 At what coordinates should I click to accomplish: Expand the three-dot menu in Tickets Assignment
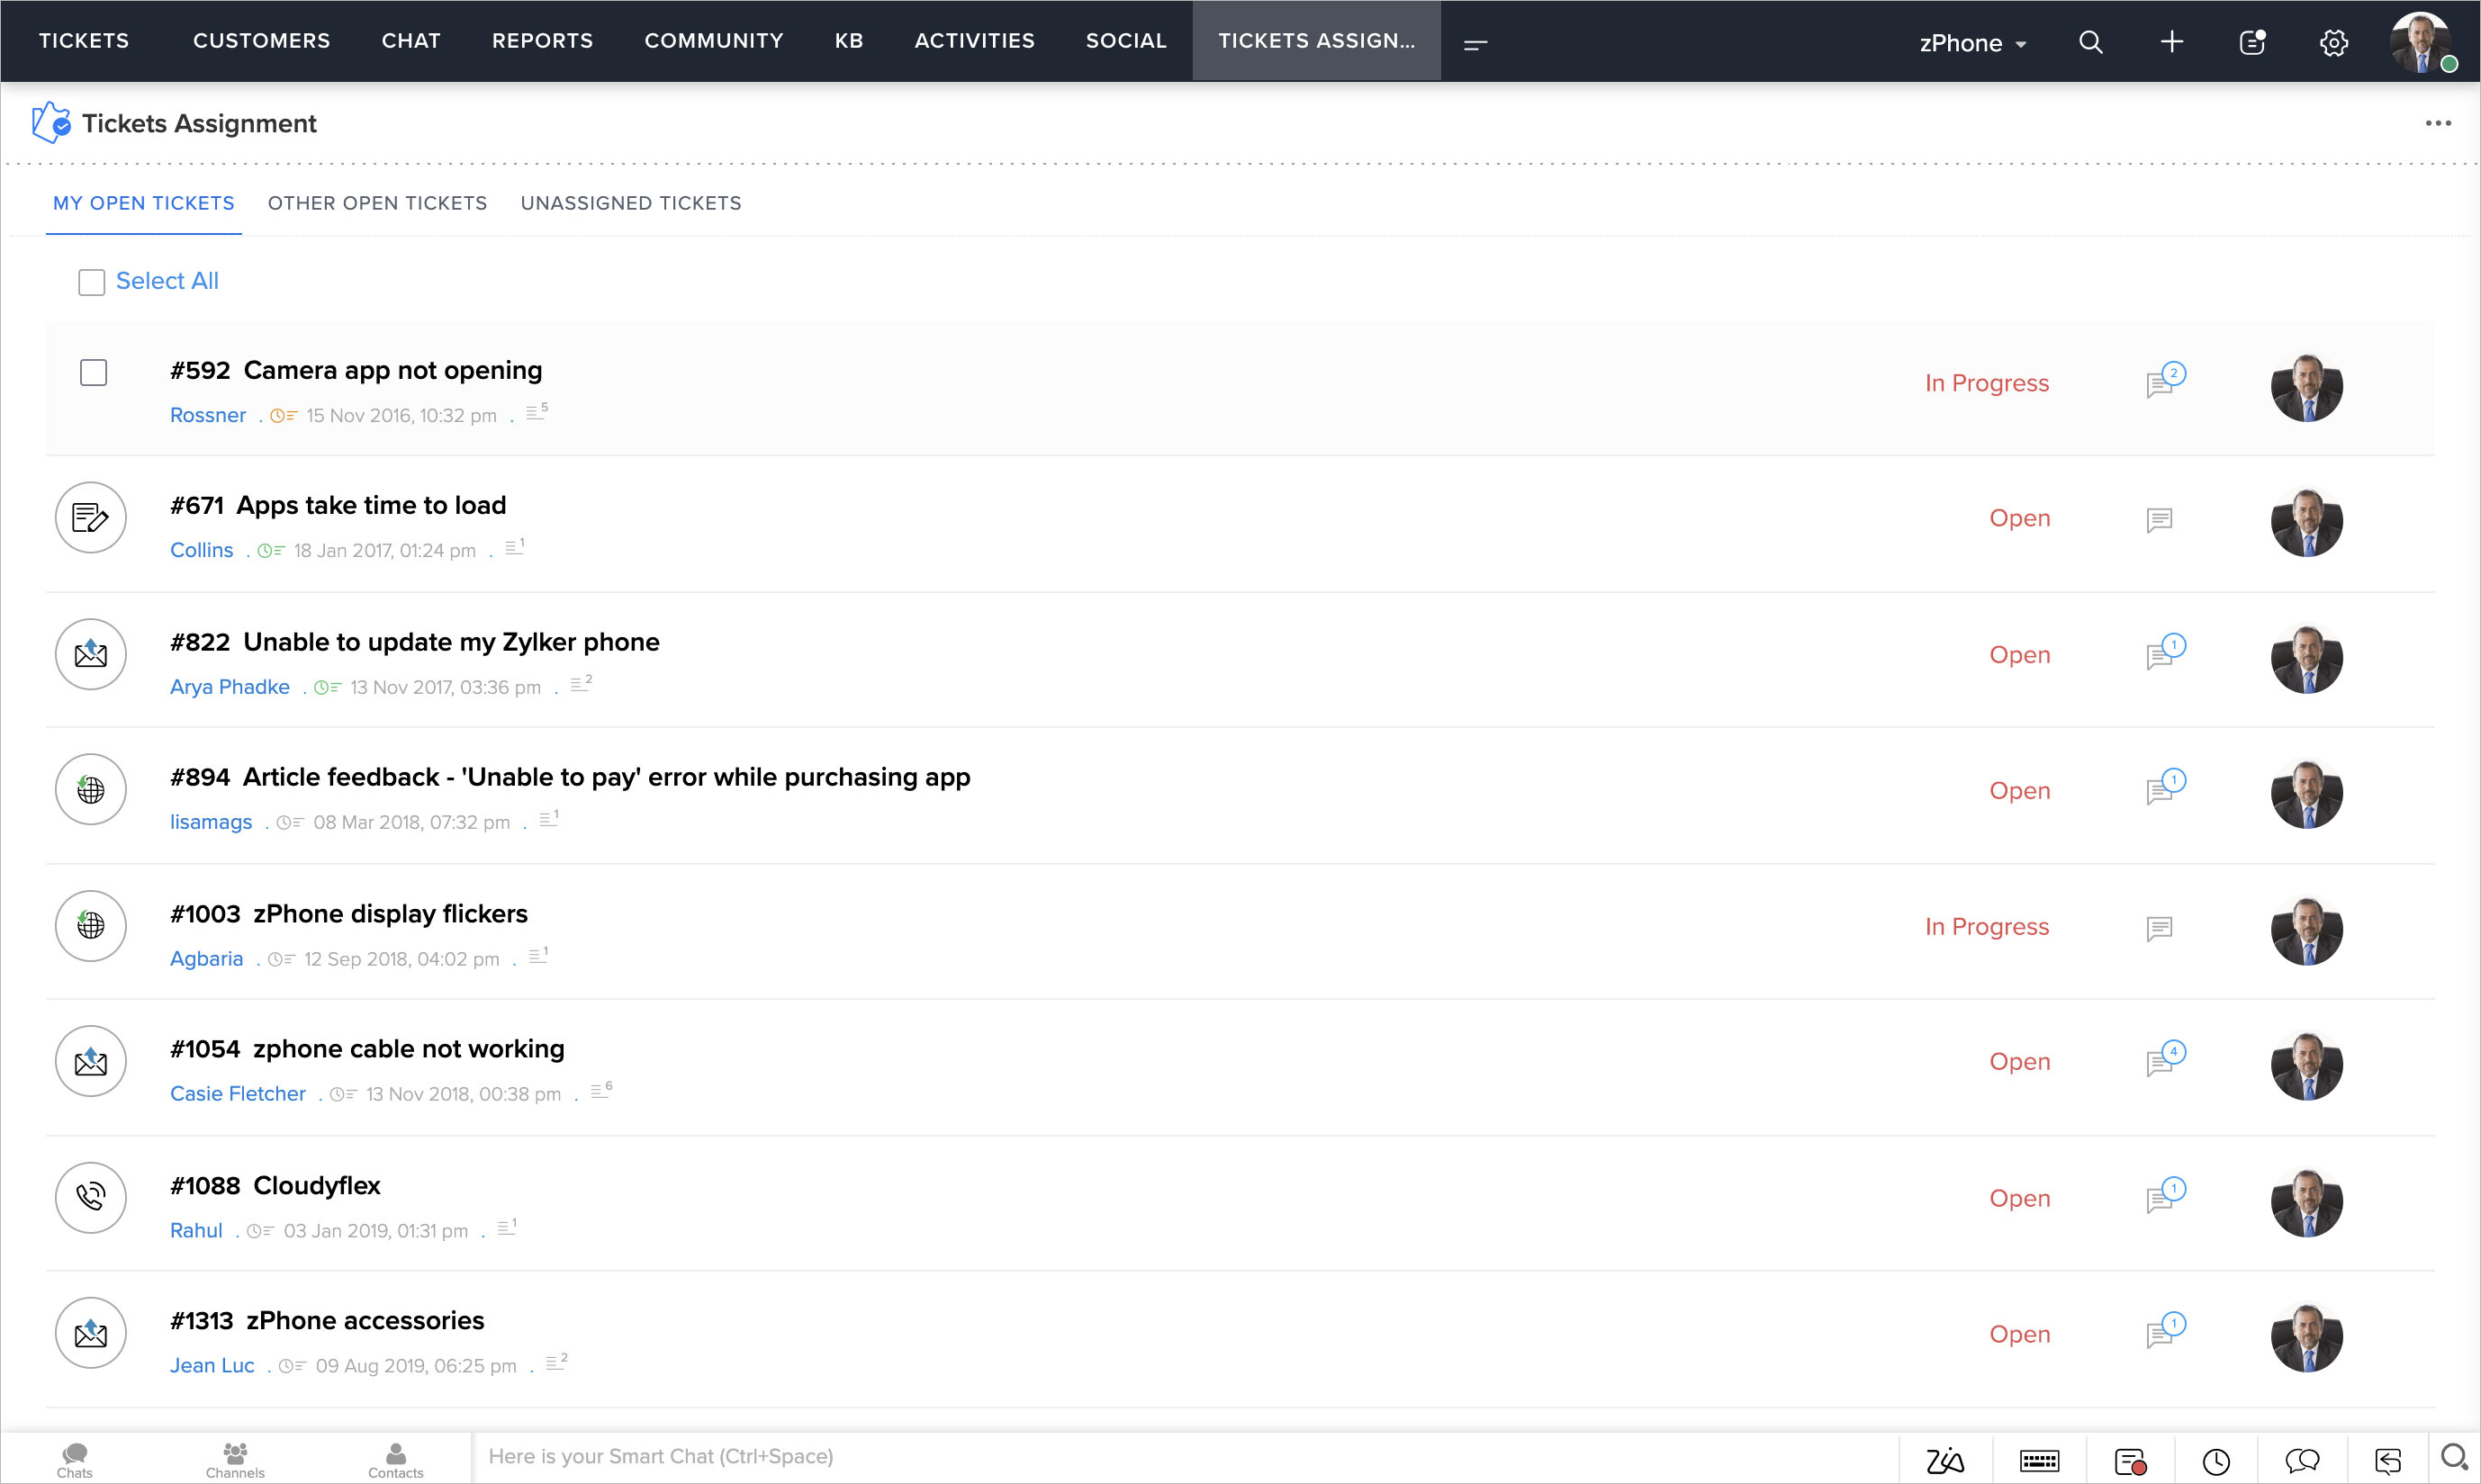point(2439,123)
